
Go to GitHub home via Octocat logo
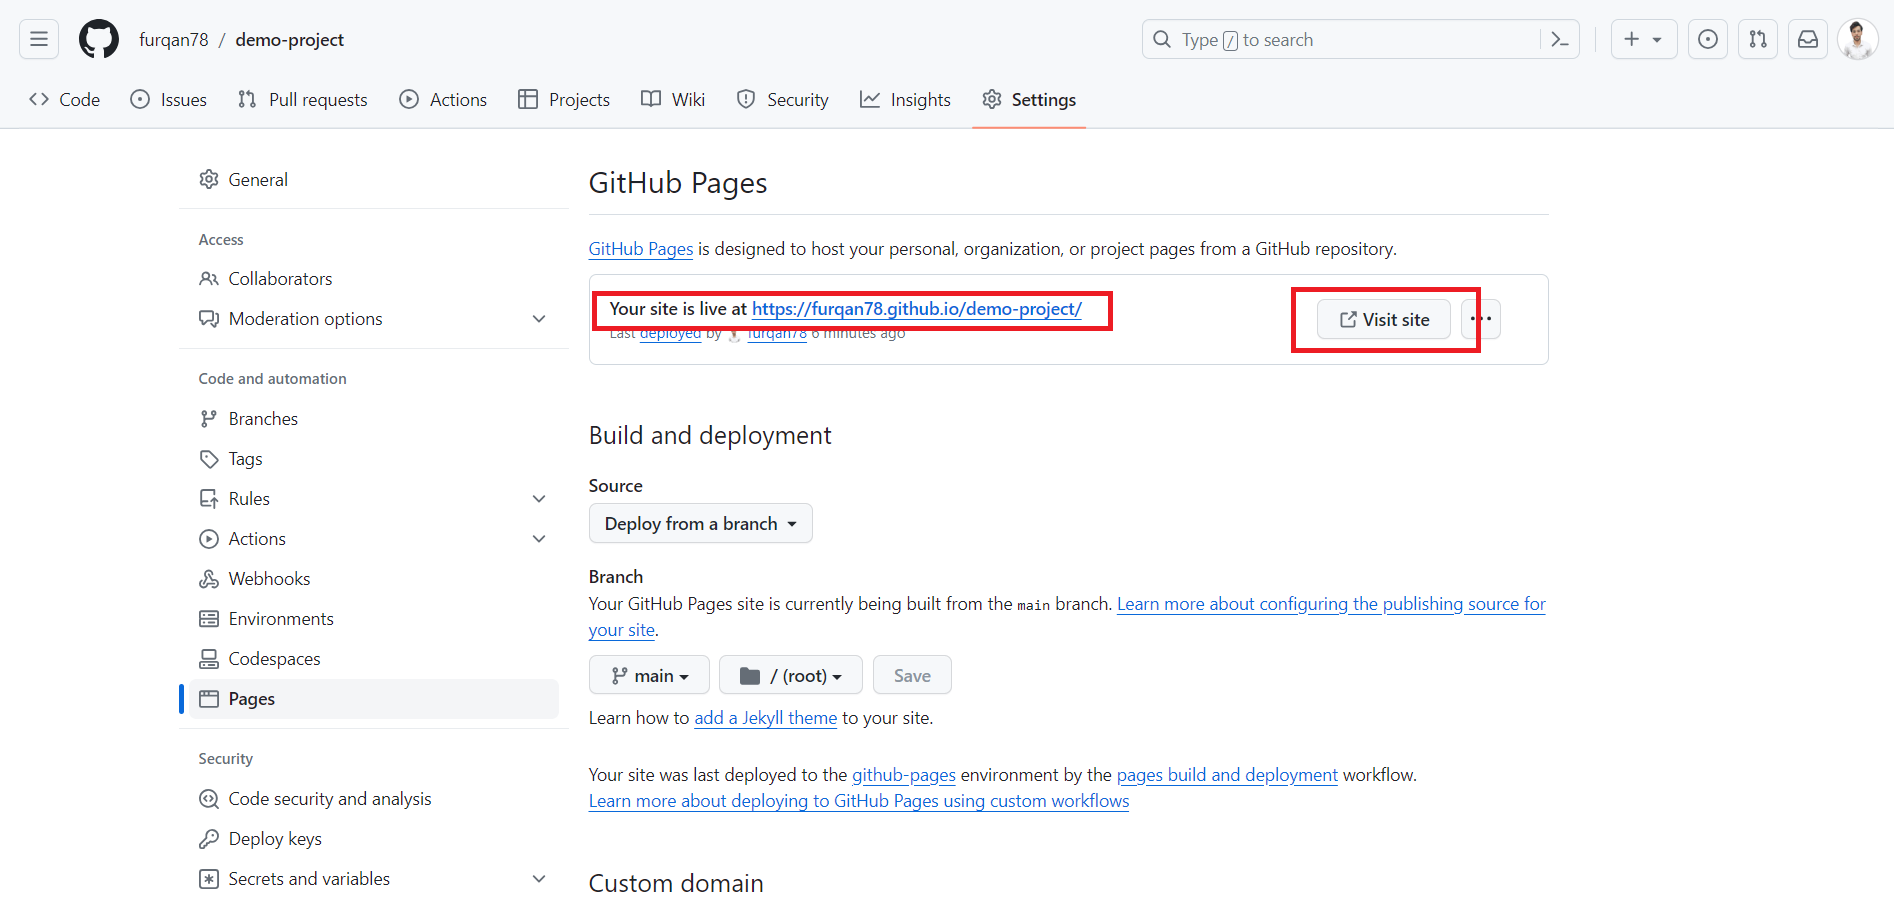pos(99,39)
